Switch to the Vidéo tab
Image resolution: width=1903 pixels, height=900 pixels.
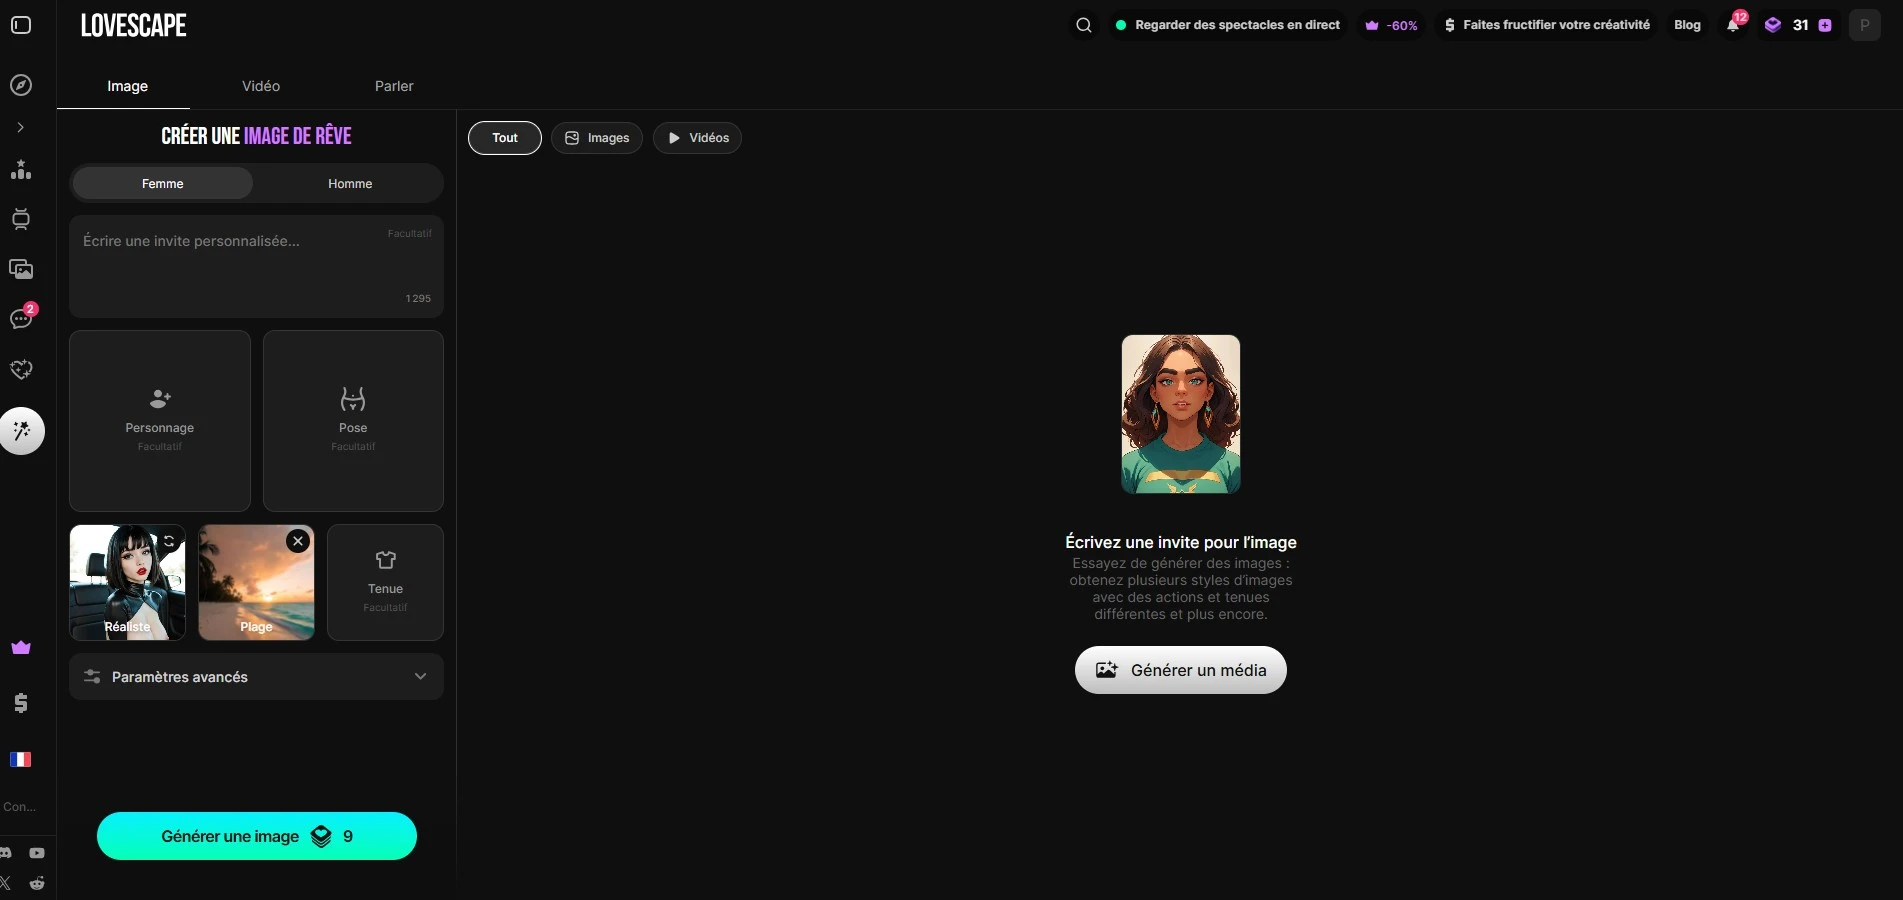(x=261, y=86)
